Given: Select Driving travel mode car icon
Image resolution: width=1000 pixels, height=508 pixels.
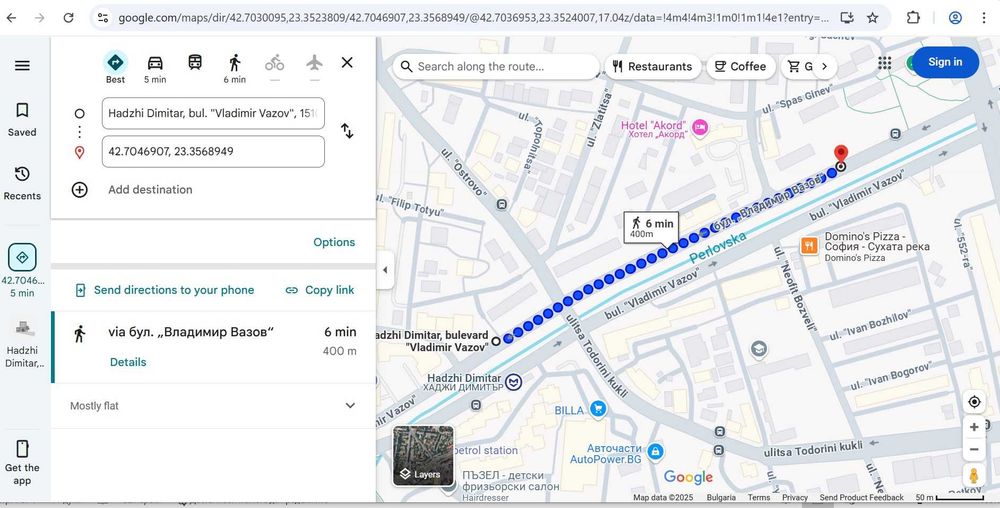Looking at the screenshot, I should point(155,63).
